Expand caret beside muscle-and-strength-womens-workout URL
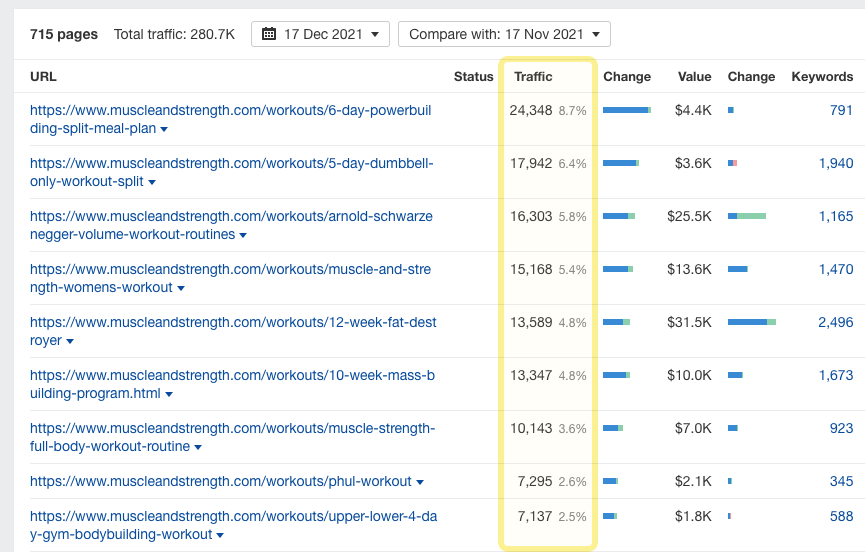865x552 pixels. point(181,289)
